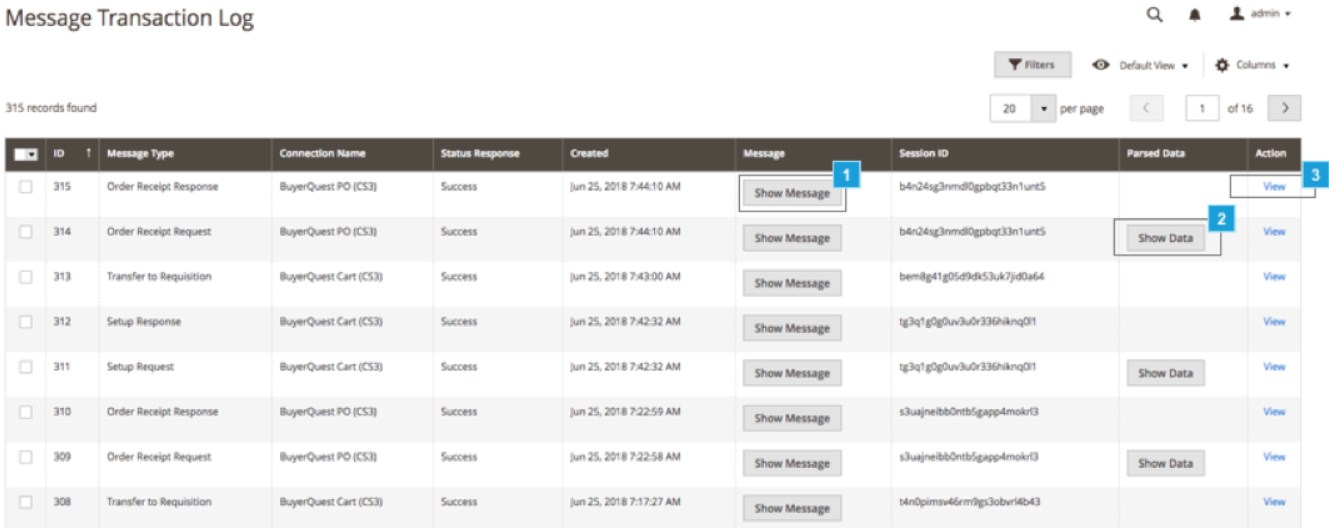Open the Default View dropdown
This screenshot has width=1329, height=528.
pos(1140,65)
